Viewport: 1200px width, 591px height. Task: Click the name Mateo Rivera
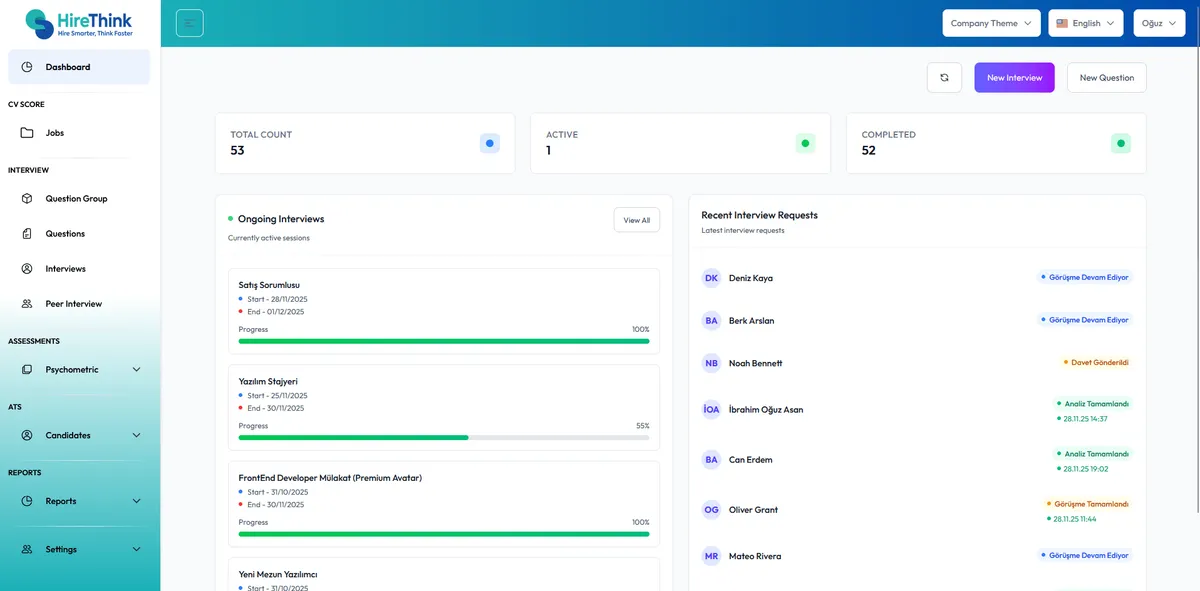(755, 556)
